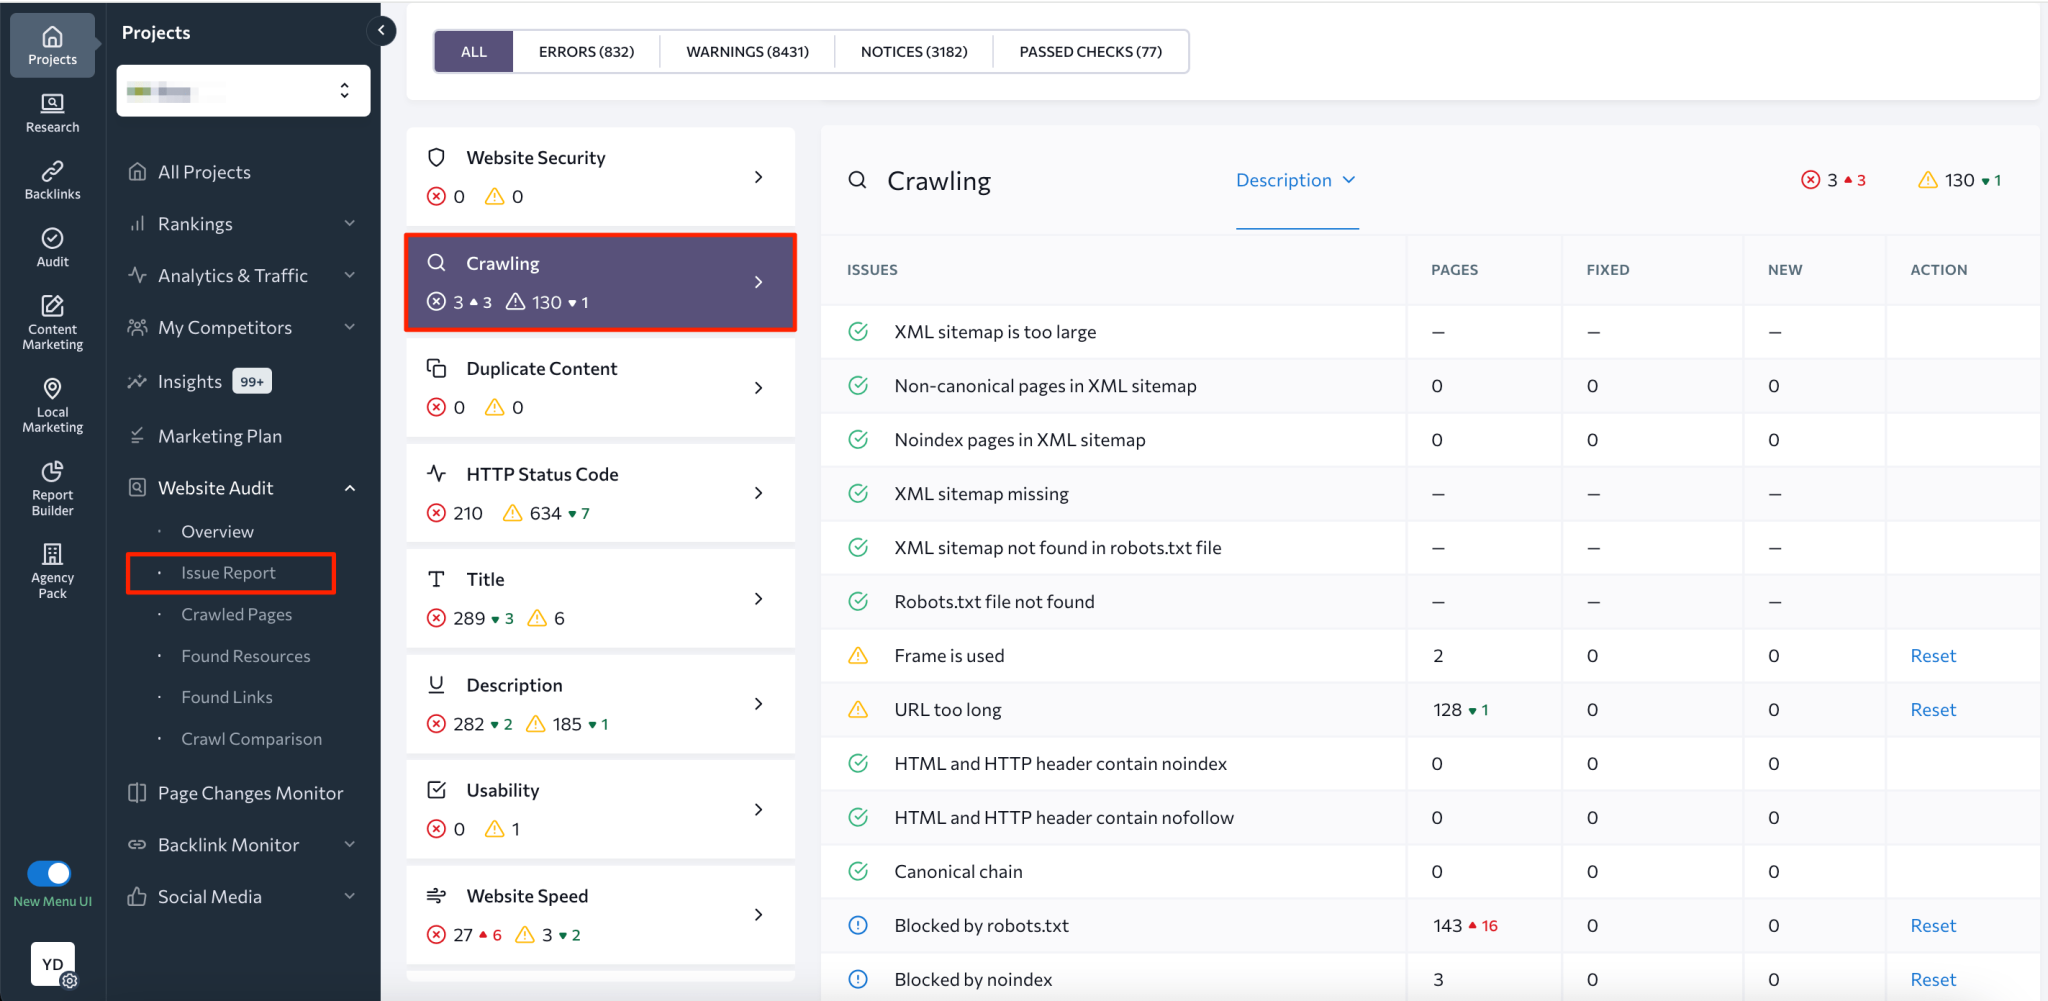2048x1001 pixels.
Task: Expand the Website Security card
Action: [x=599, y=176]
